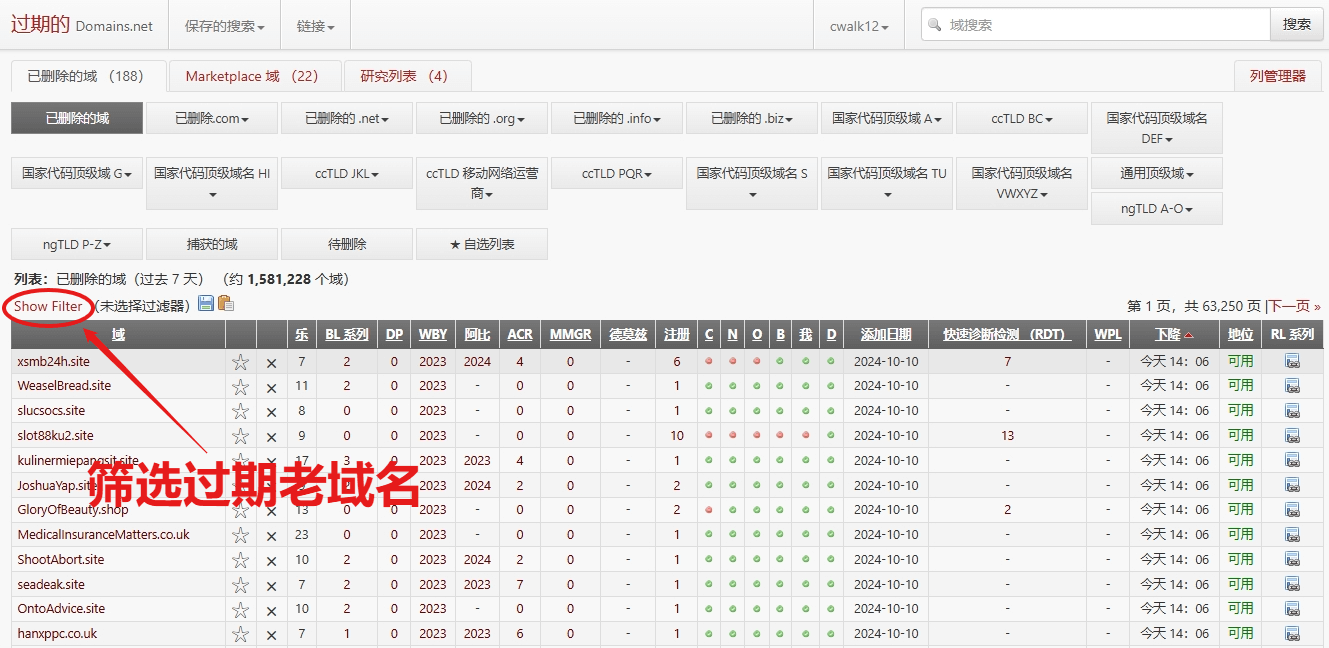Click the magnifier icon in domain search box

[935, 24]
